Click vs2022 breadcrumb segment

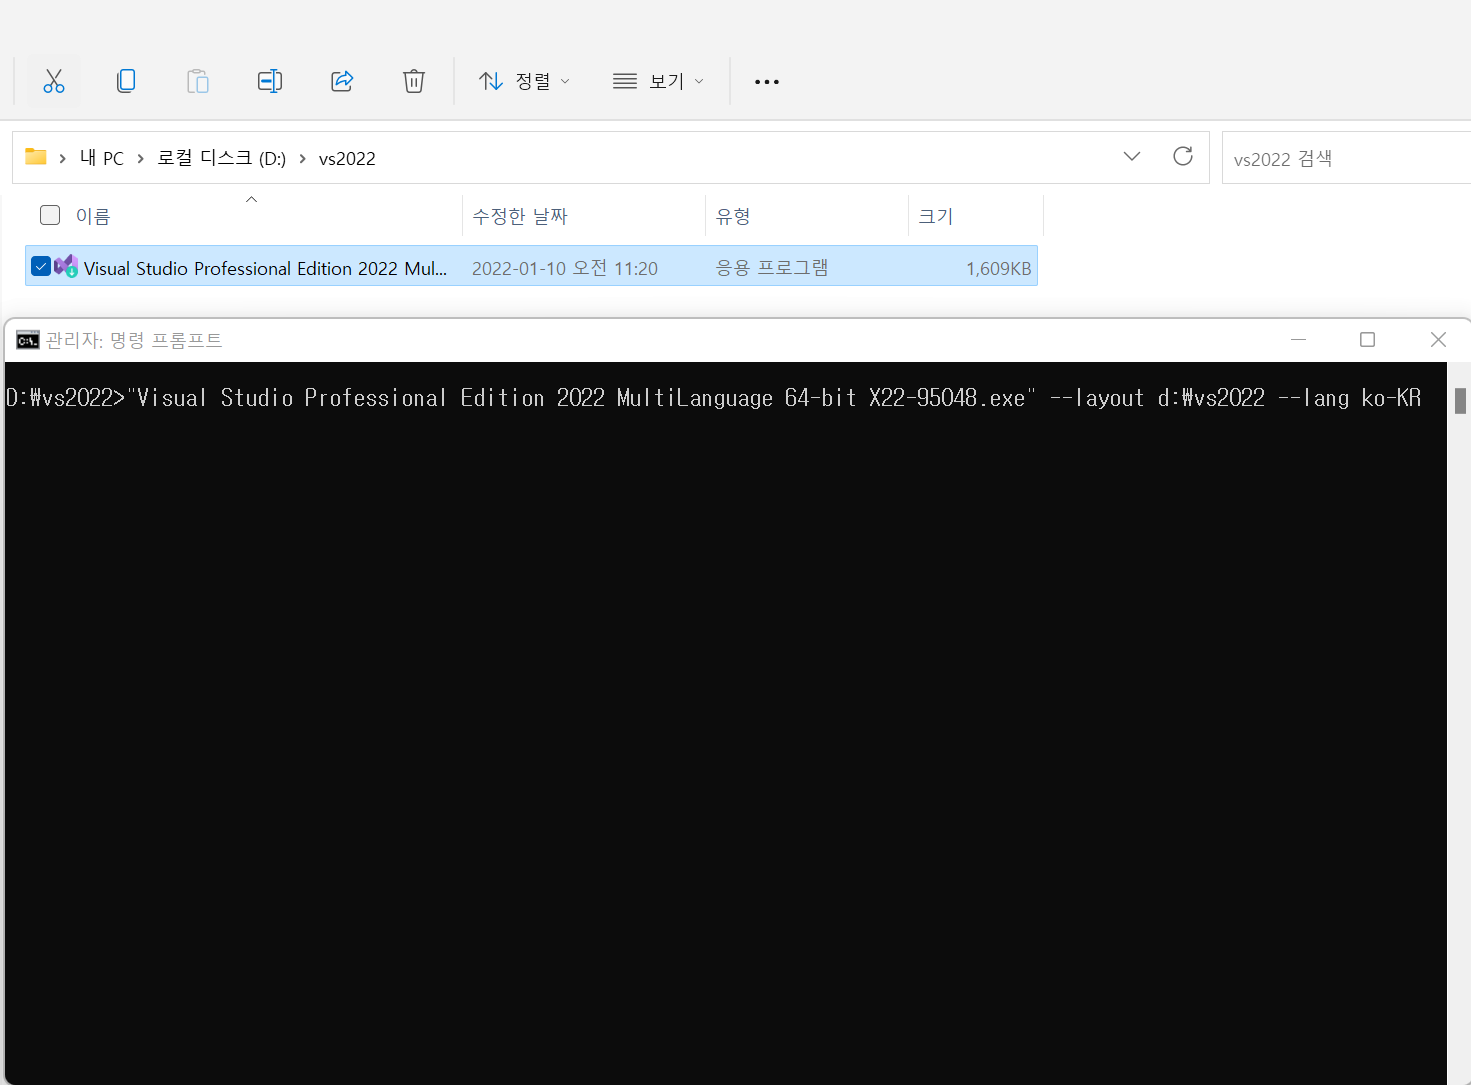(x=347, y=158)
